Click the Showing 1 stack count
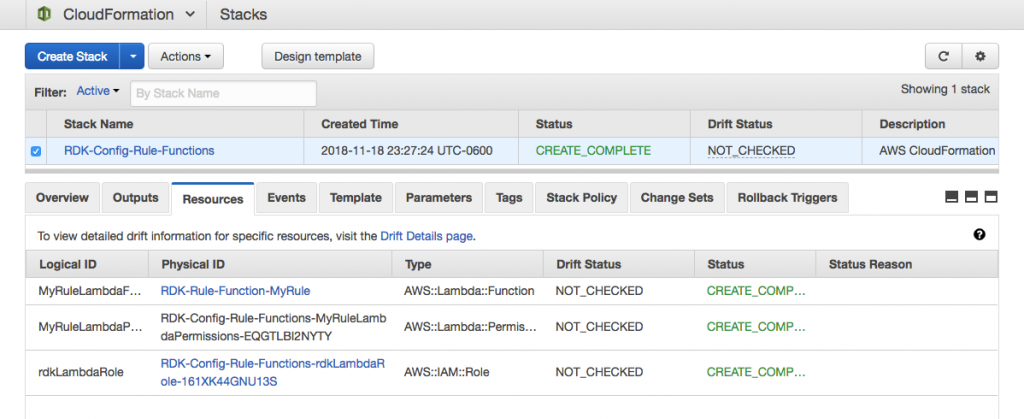 (x=946, y=89)
